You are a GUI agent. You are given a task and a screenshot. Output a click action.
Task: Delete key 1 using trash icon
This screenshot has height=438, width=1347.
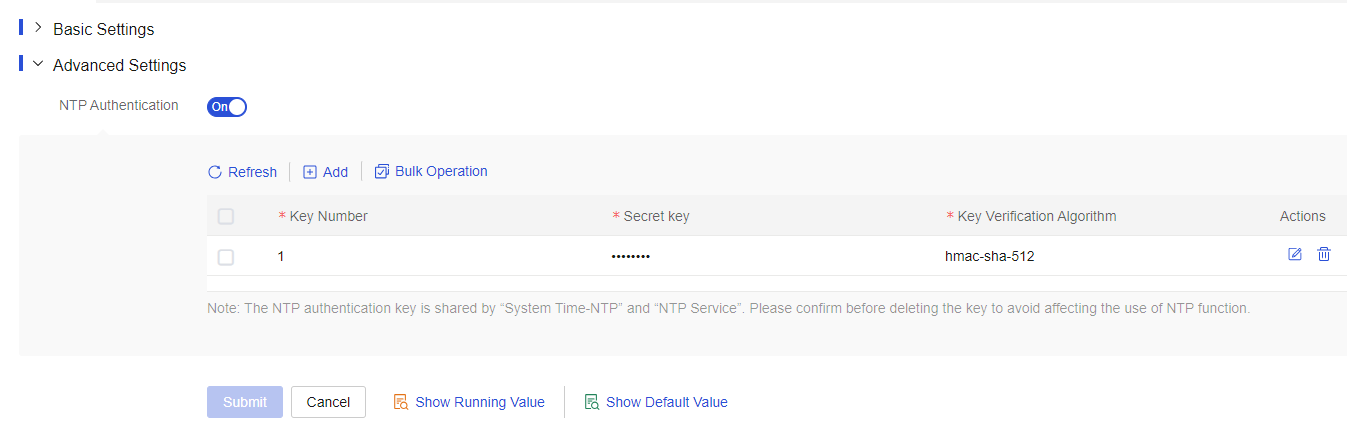(1324, 254)
